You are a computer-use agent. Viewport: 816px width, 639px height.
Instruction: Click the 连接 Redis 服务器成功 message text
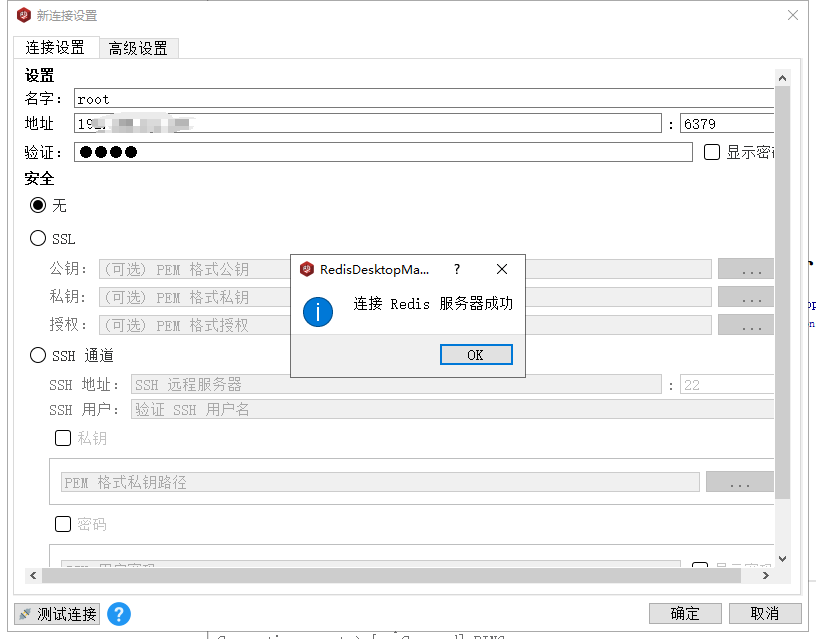[433, 303]
